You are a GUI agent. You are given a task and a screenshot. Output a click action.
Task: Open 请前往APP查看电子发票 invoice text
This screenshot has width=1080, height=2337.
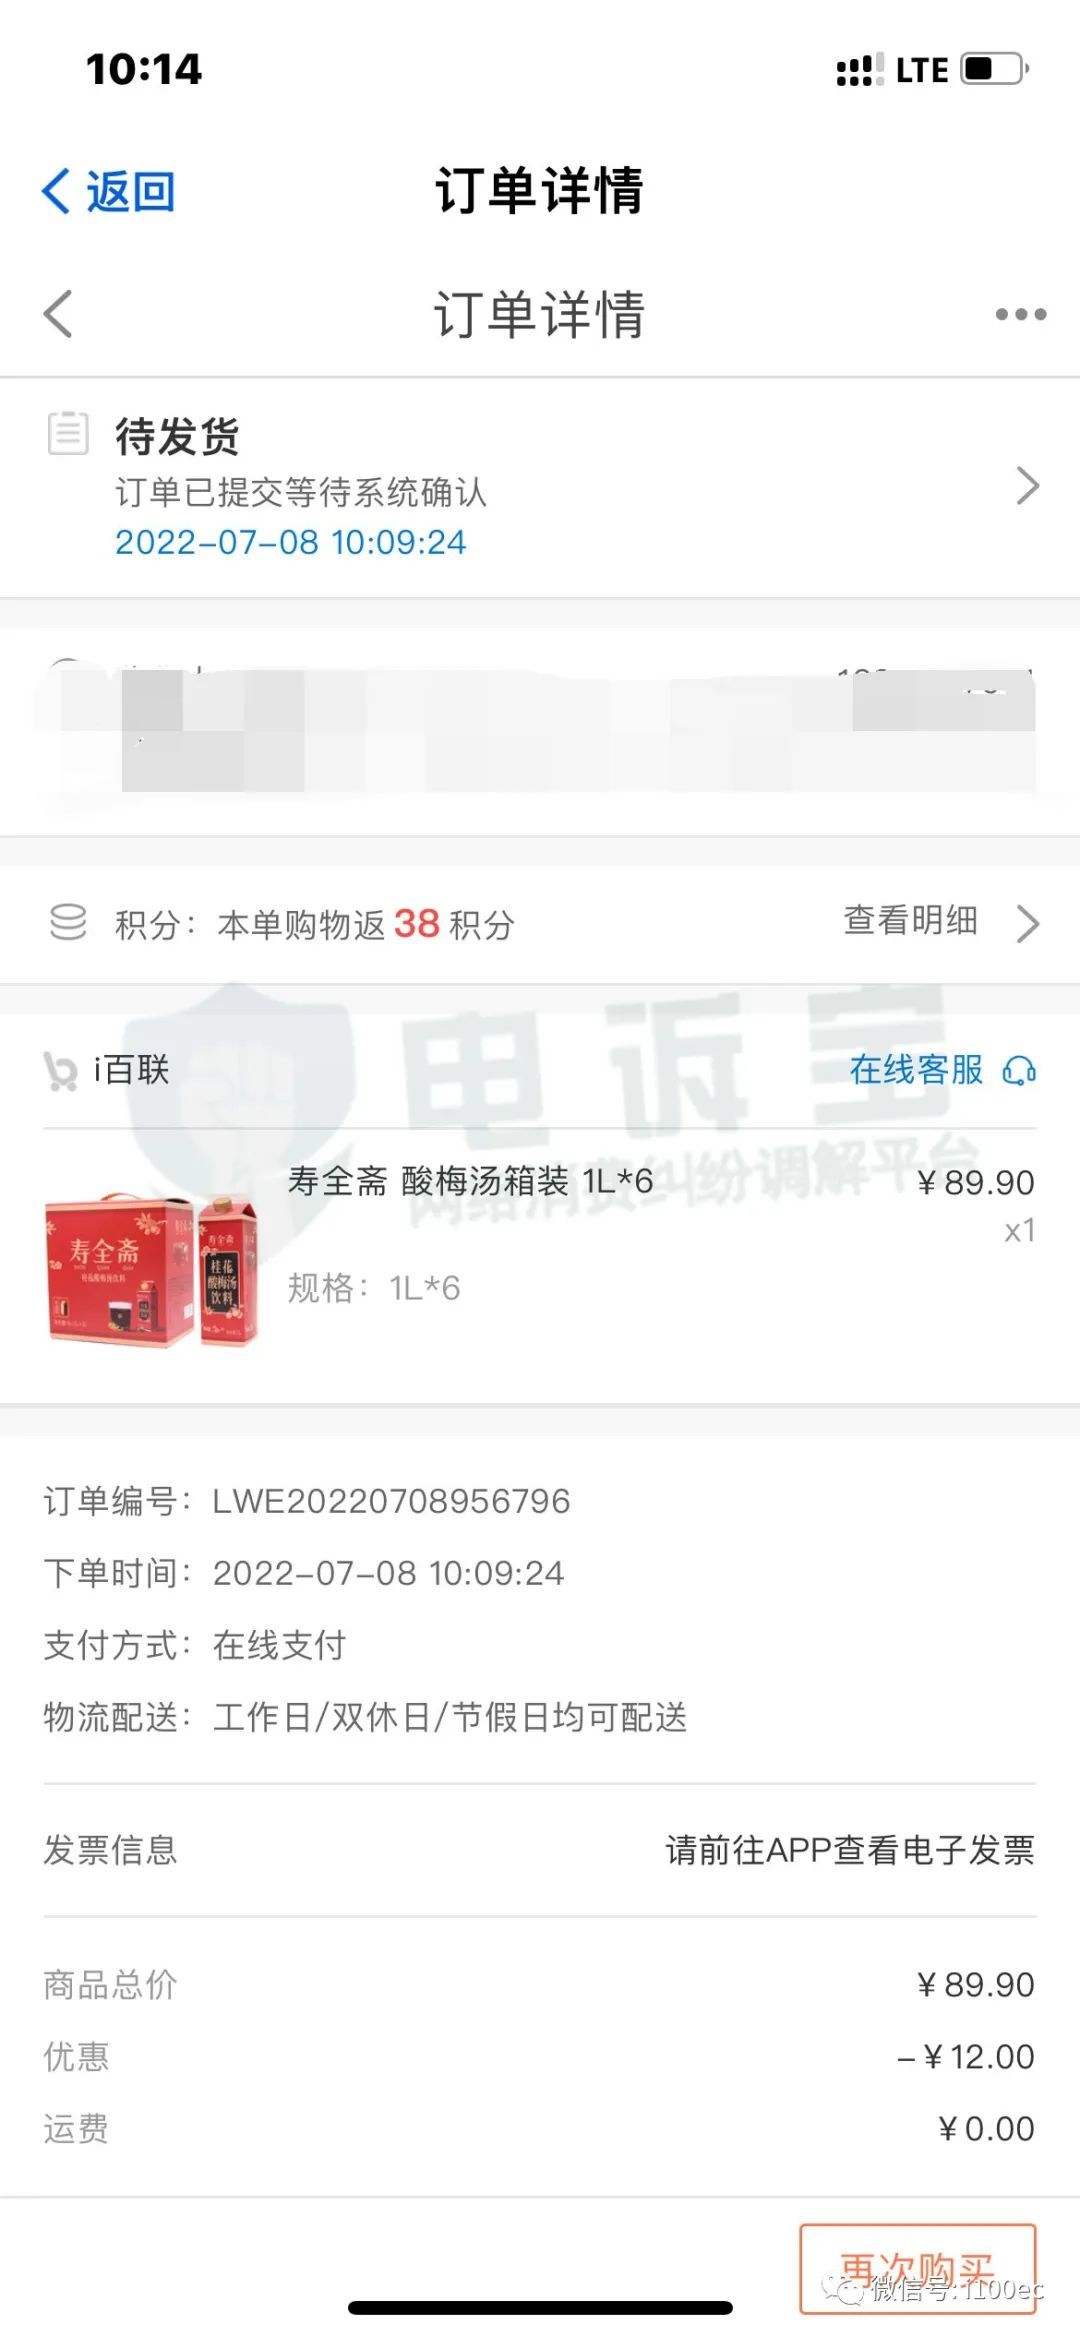850,1850
